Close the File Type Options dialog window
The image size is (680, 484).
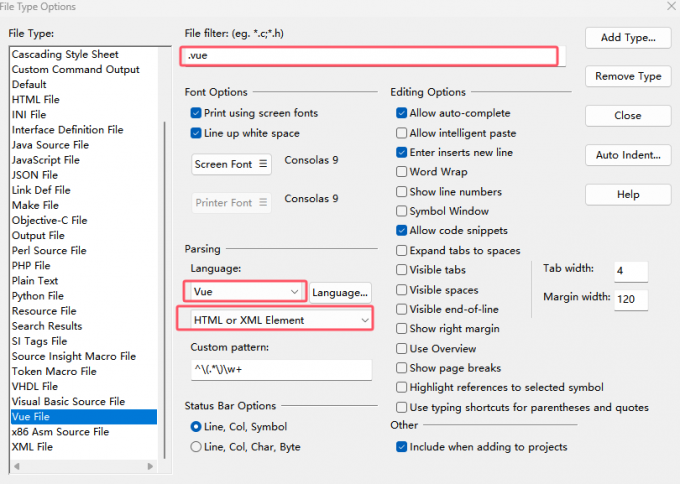tap(668, 7)
